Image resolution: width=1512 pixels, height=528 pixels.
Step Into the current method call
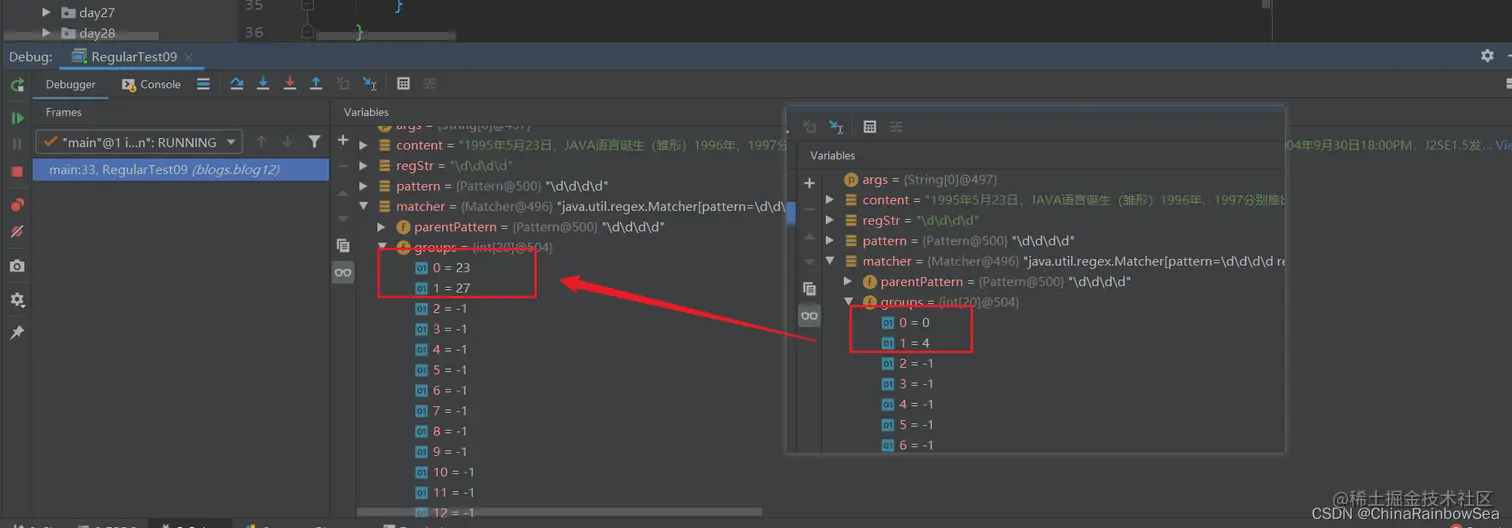[x=263, y=84]
